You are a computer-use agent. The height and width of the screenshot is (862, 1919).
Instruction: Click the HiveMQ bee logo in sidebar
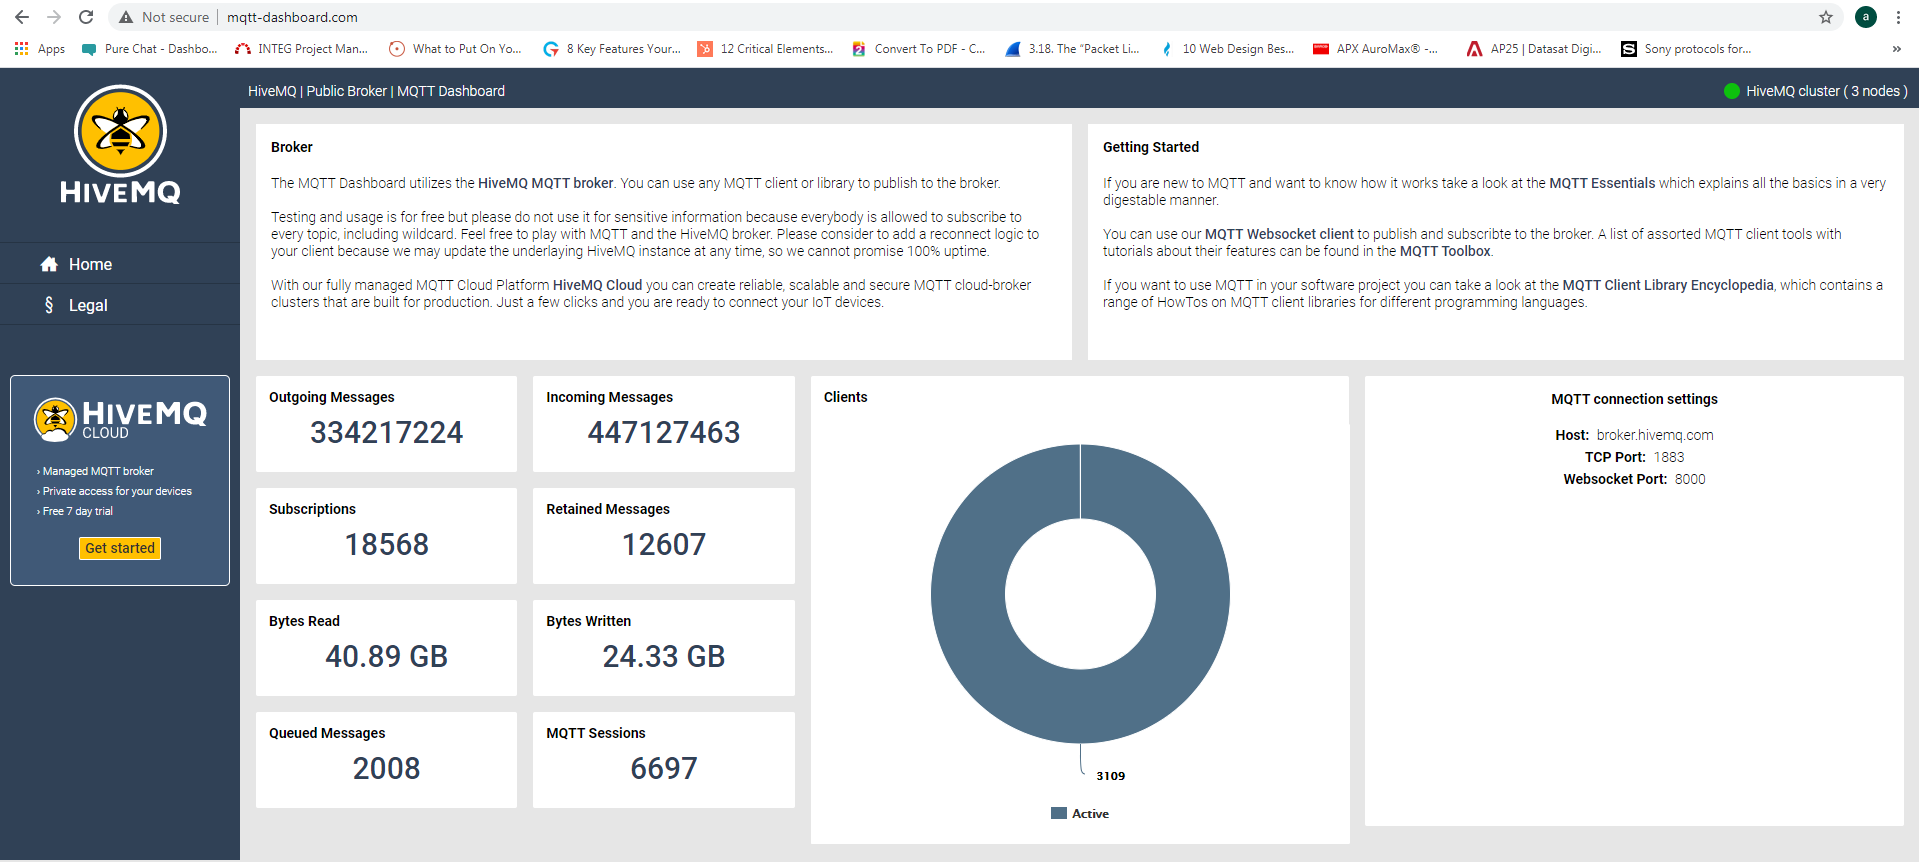[x=120, y=131]
